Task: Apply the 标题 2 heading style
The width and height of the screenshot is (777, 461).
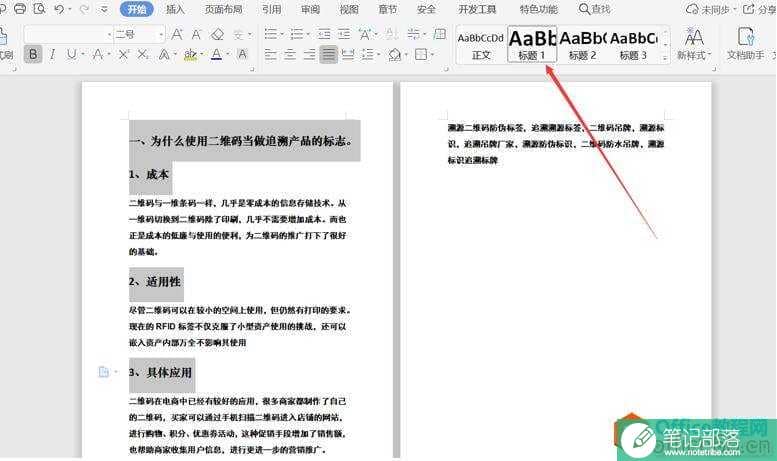Action: (583, 45)
